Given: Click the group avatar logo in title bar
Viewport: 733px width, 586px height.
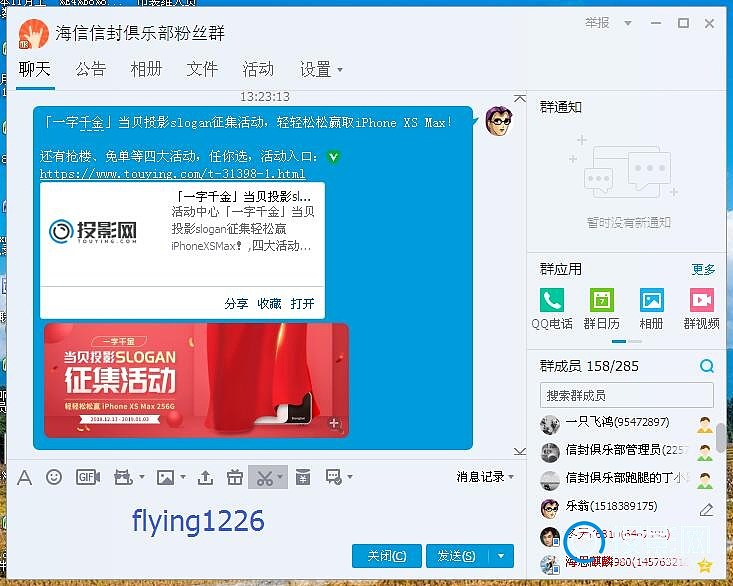Looking at the screenshot, I should 34,34.
